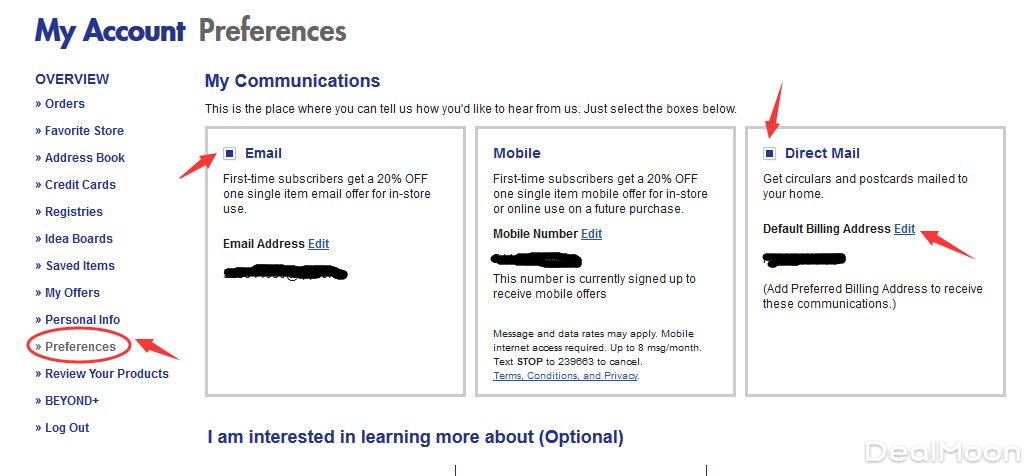Select Credit Cards in the sidebar
The width and height of the screenshot is (1035, 476).
click(80, 185)
